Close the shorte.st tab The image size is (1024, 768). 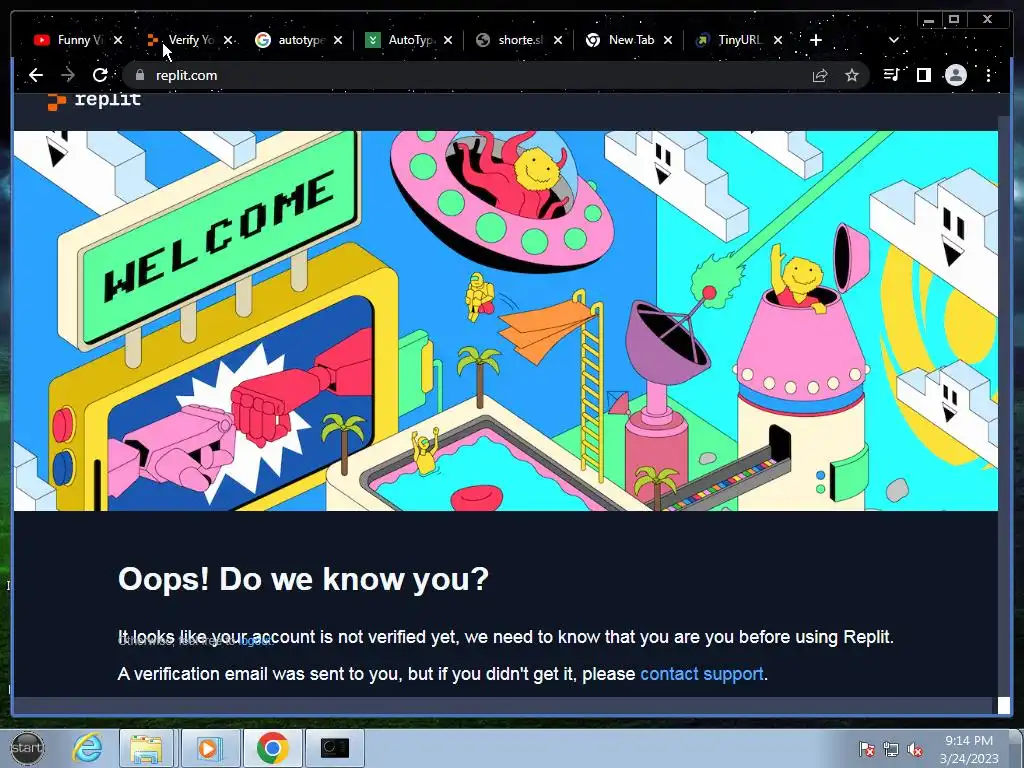558,40
